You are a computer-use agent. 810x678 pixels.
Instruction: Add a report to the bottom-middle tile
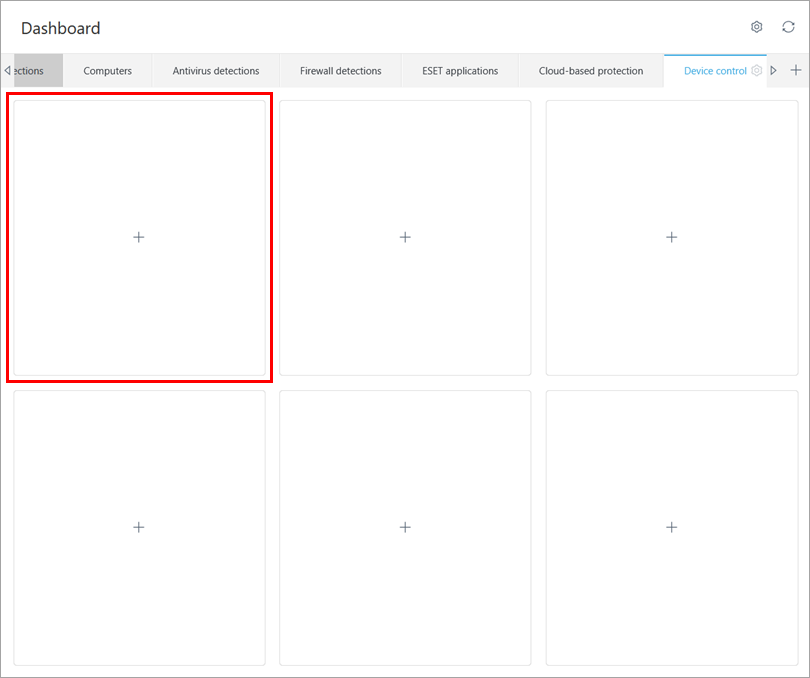[x=405, y=527]
